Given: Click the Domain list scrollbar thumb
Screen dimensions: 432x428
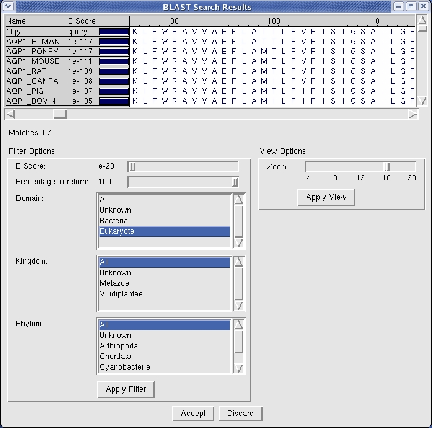Looking at the screenshot, I should [239, 221].
